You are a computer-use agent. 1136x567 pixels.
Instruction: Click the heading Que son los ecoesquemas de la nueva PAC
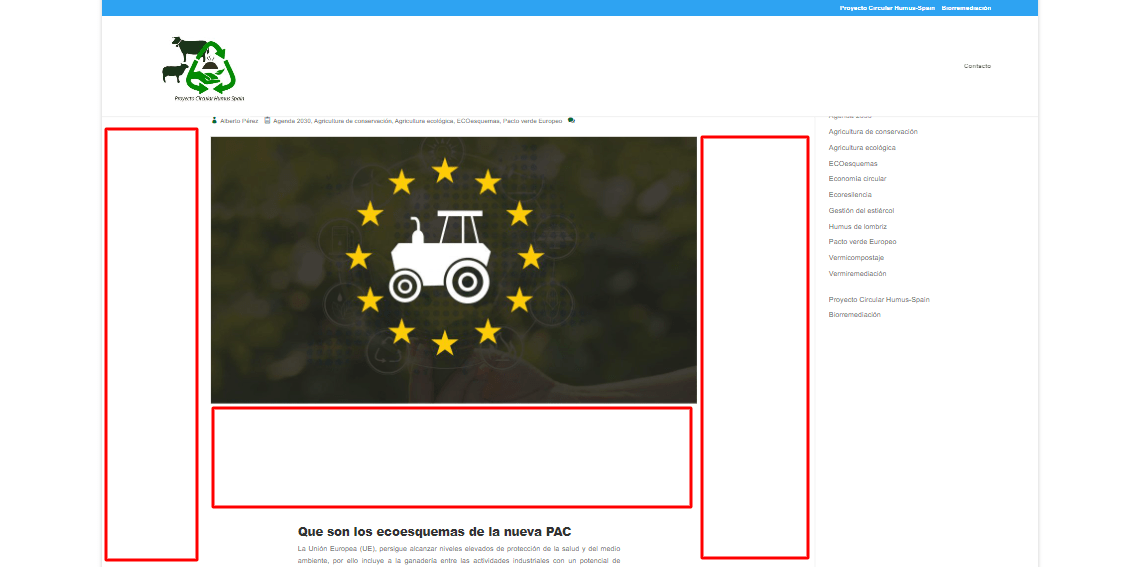tap(435, 532)
